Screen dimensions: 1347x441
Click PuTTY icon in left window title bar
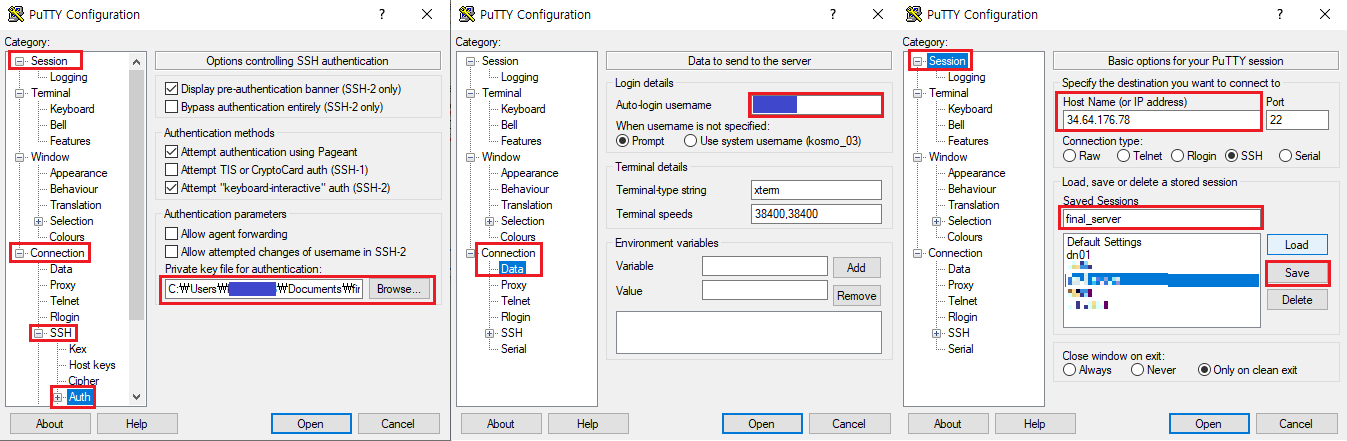point(16,15)
